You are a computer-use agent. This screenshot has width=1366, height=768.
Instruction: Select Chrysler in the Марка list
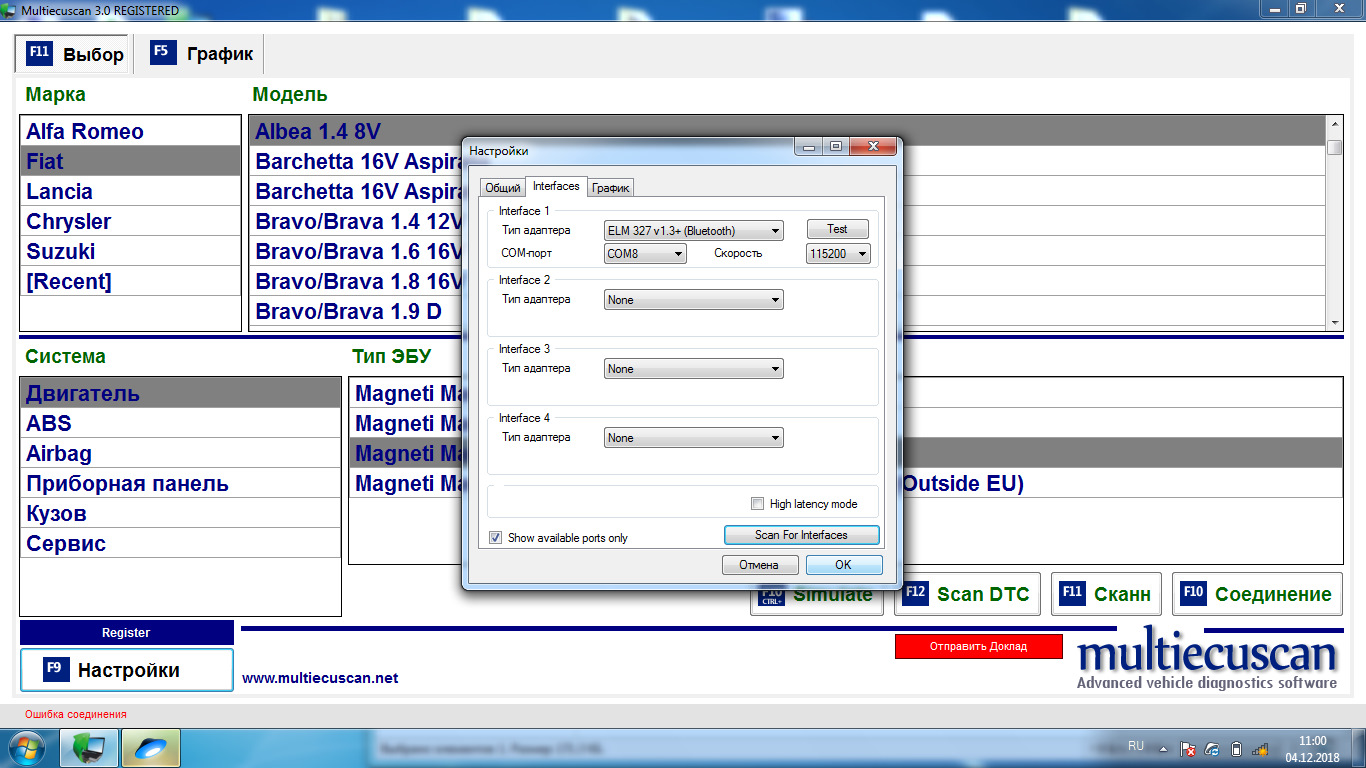(x=130, y=221)
